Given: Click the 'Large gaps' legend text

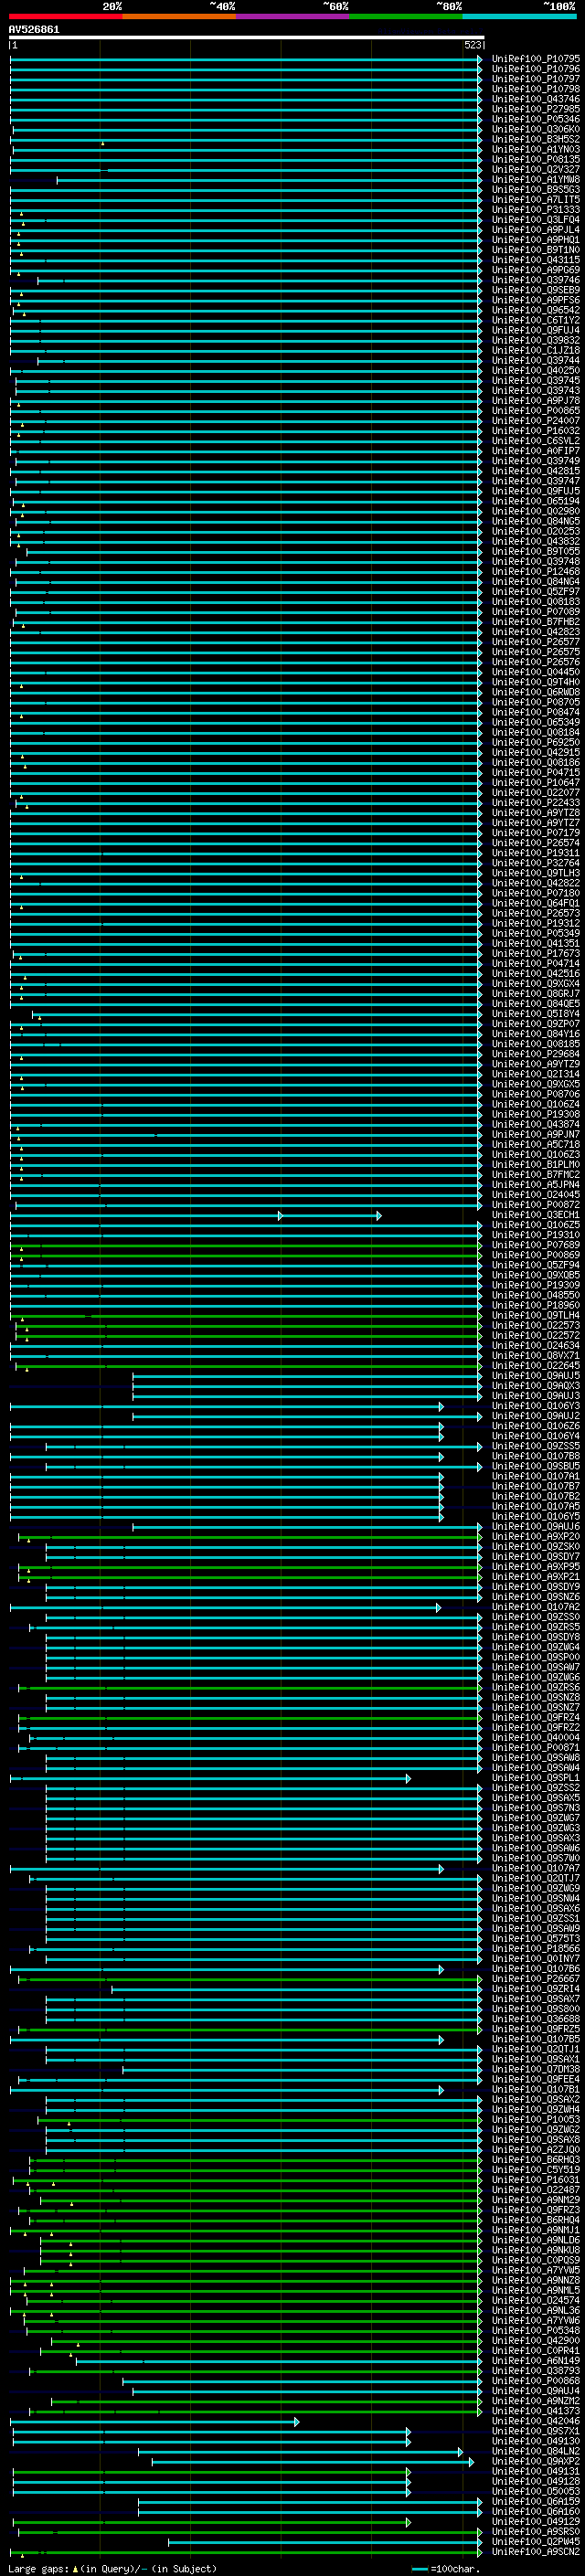Looking at the screenshot, I should [39, 2569].
